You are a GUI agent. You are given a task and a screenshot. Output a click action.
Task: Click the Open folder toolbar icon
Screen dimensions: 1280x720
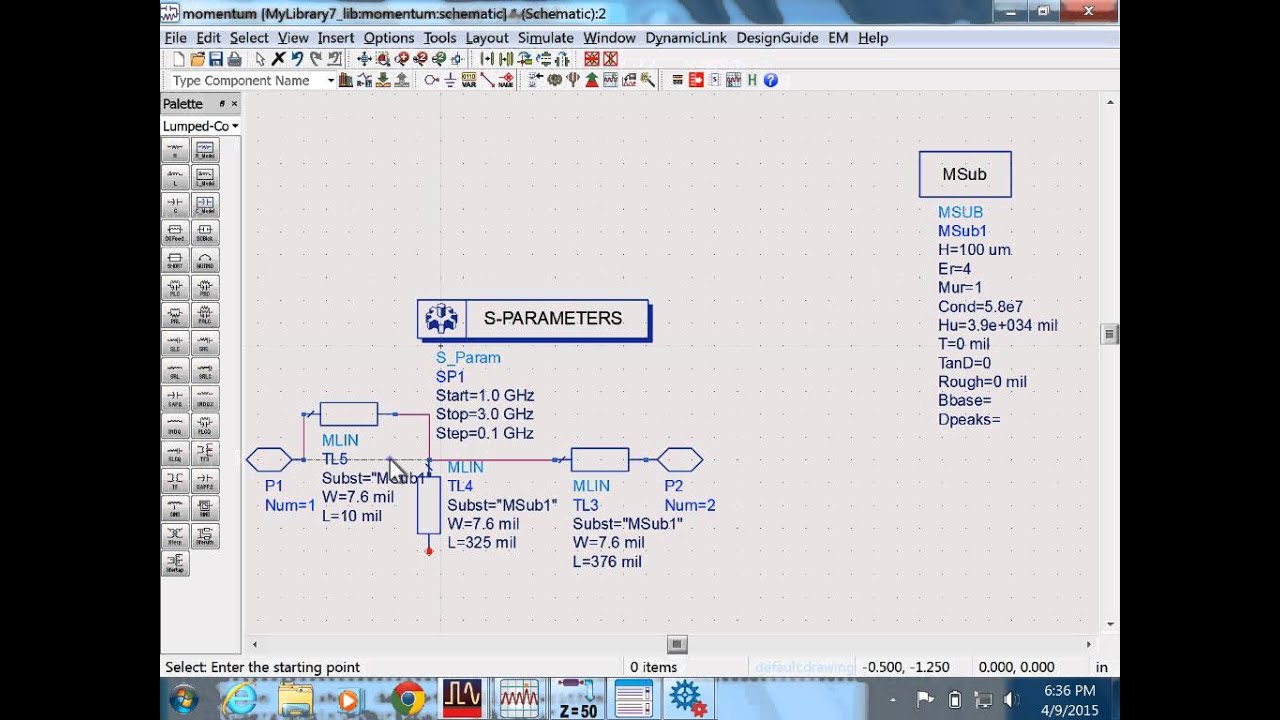pos(197,59)
